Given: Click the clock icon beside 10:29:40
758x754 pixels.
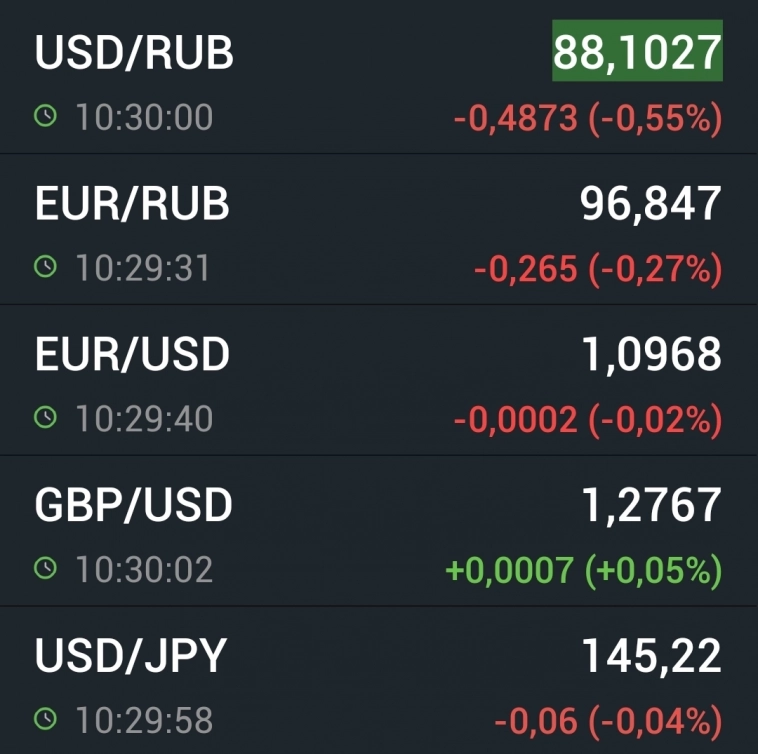Looking at the screenshot, I should (45, 418).
